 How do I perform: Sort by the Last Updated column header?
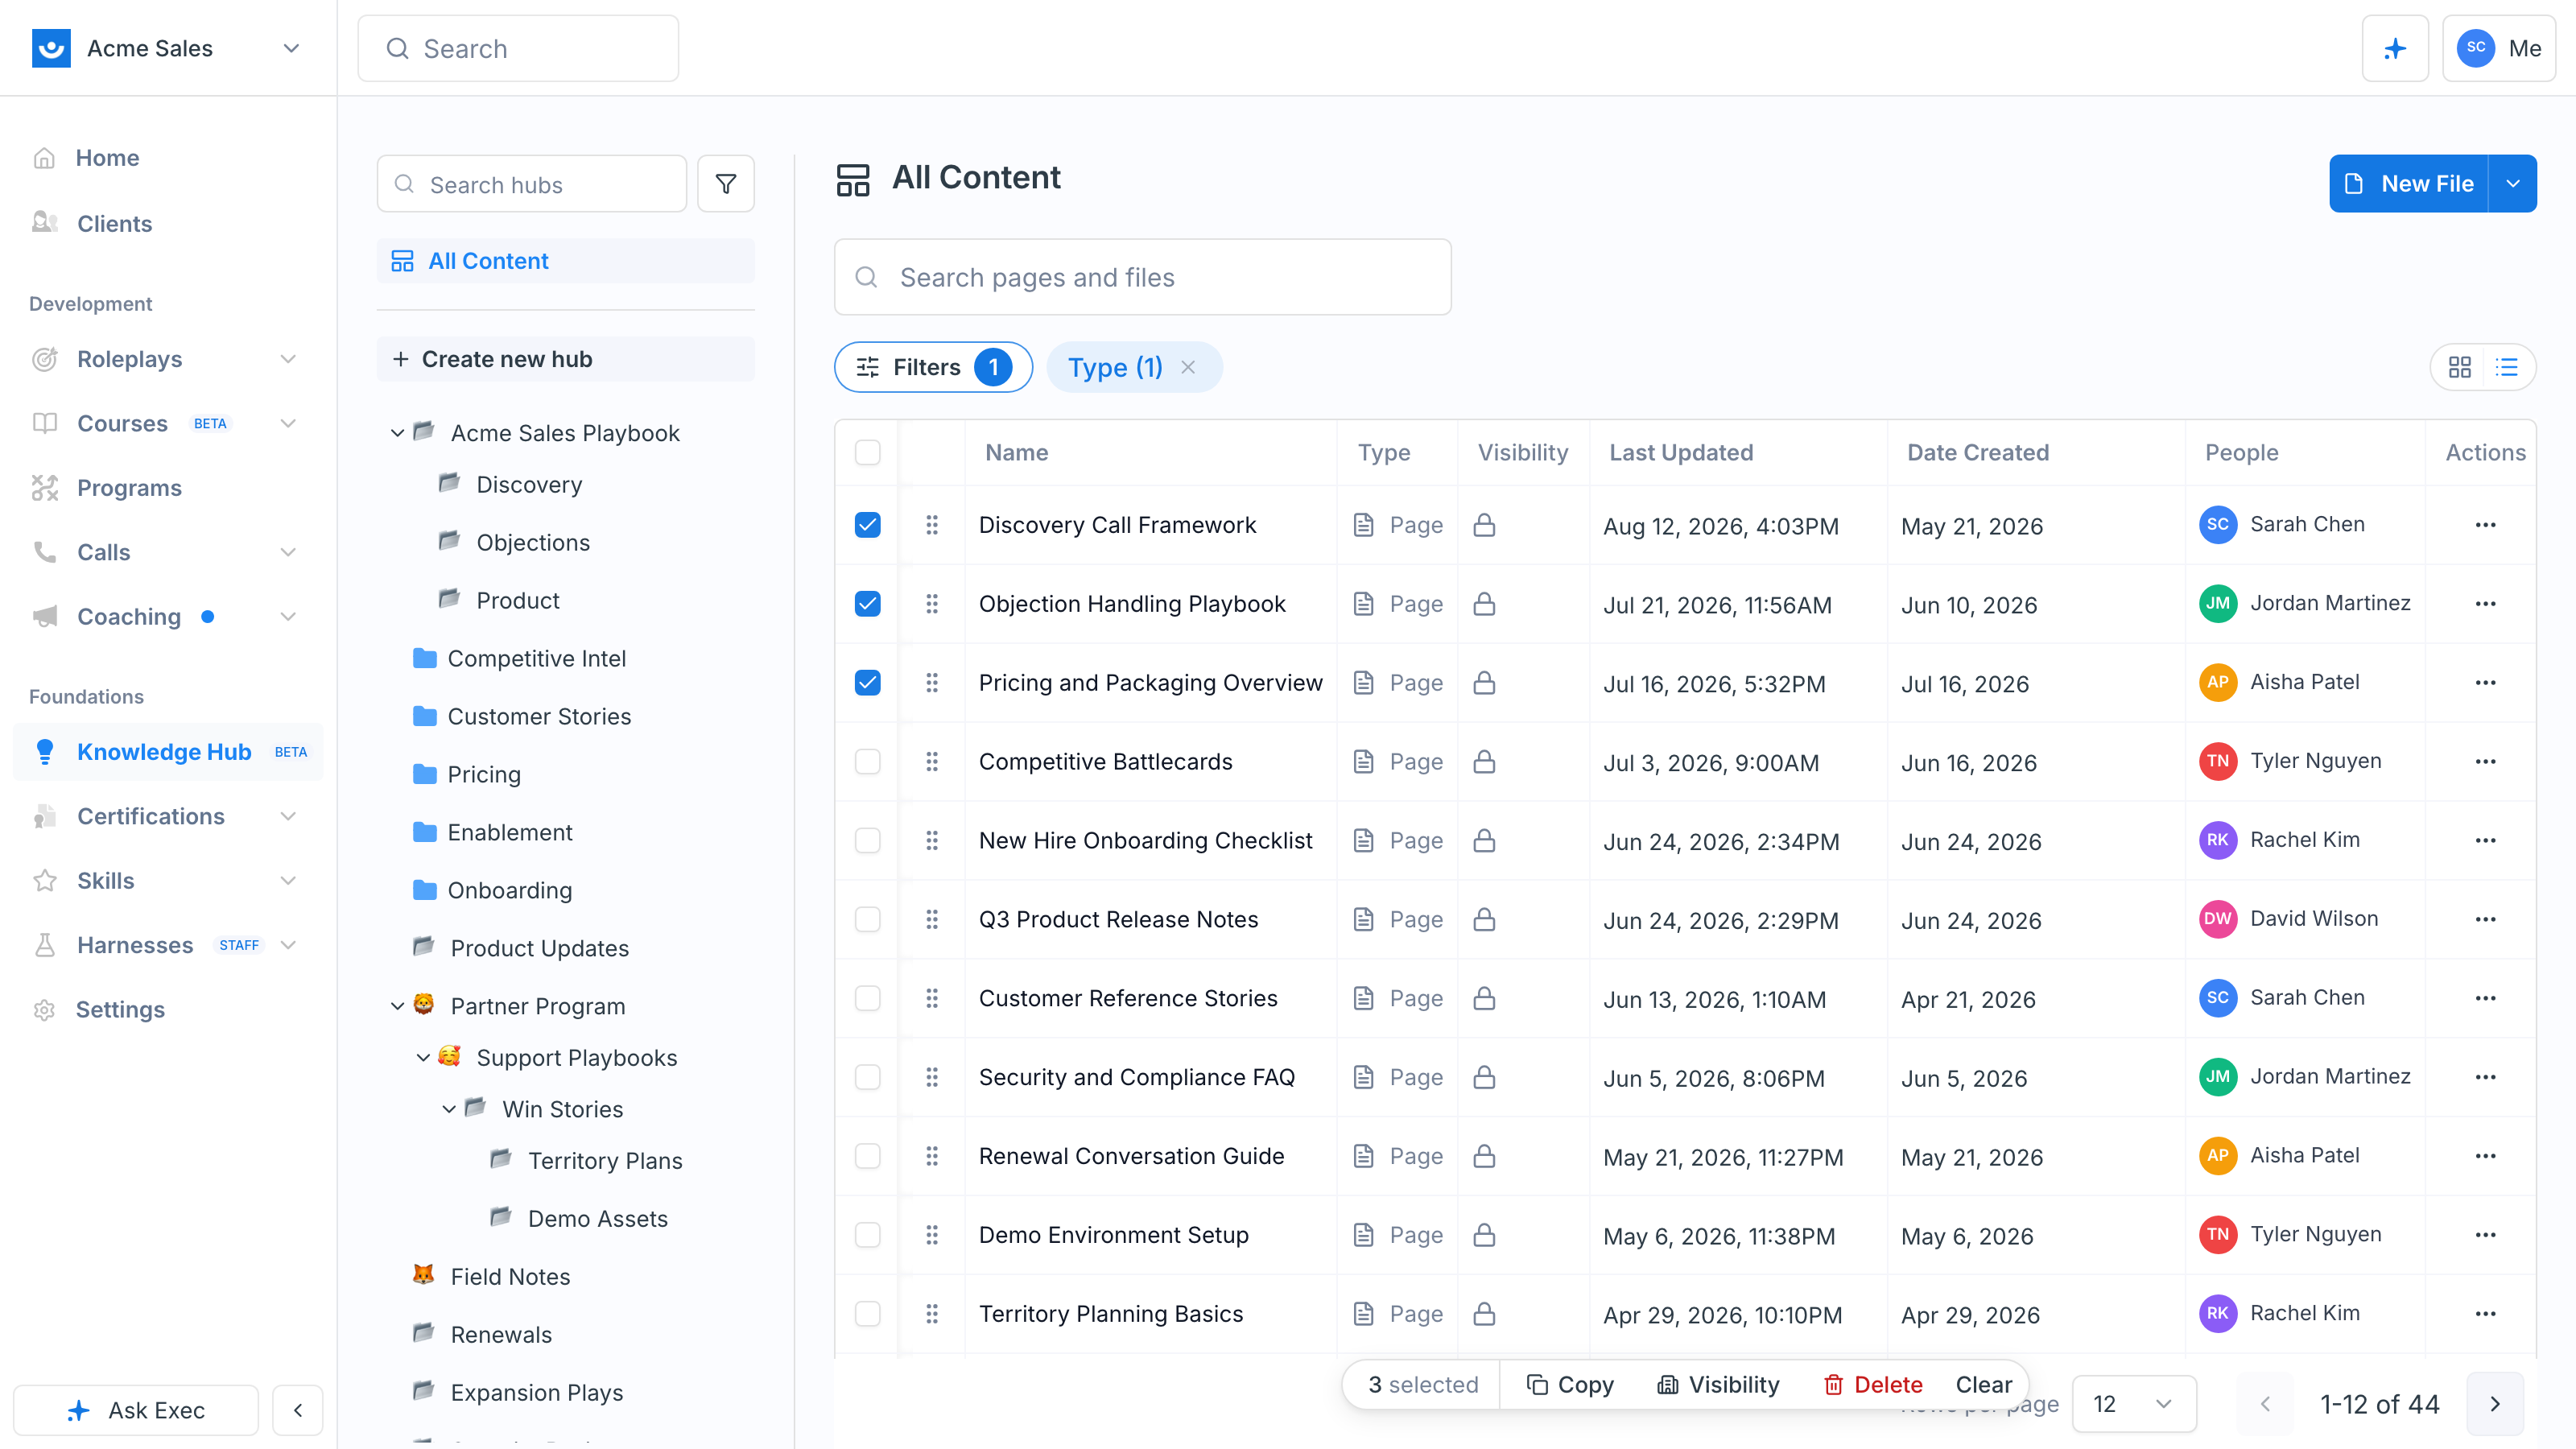[1681, 452]
